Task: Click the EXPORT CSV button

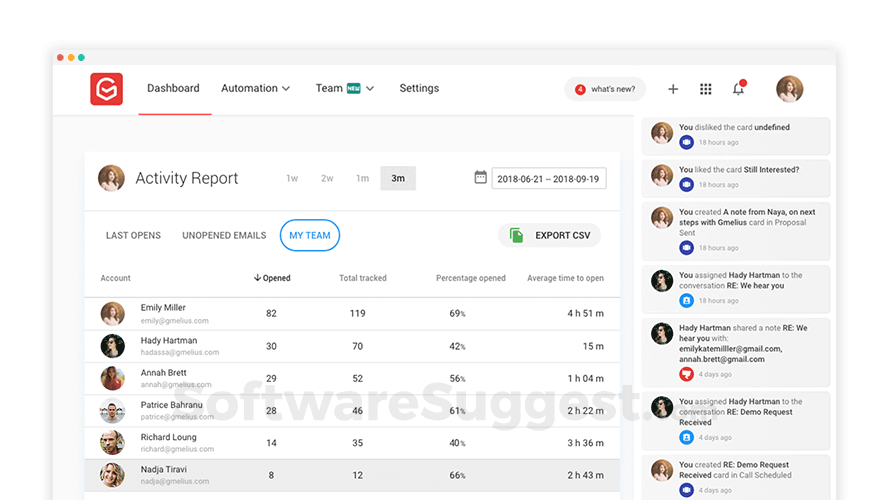Action: pos(549,235)
